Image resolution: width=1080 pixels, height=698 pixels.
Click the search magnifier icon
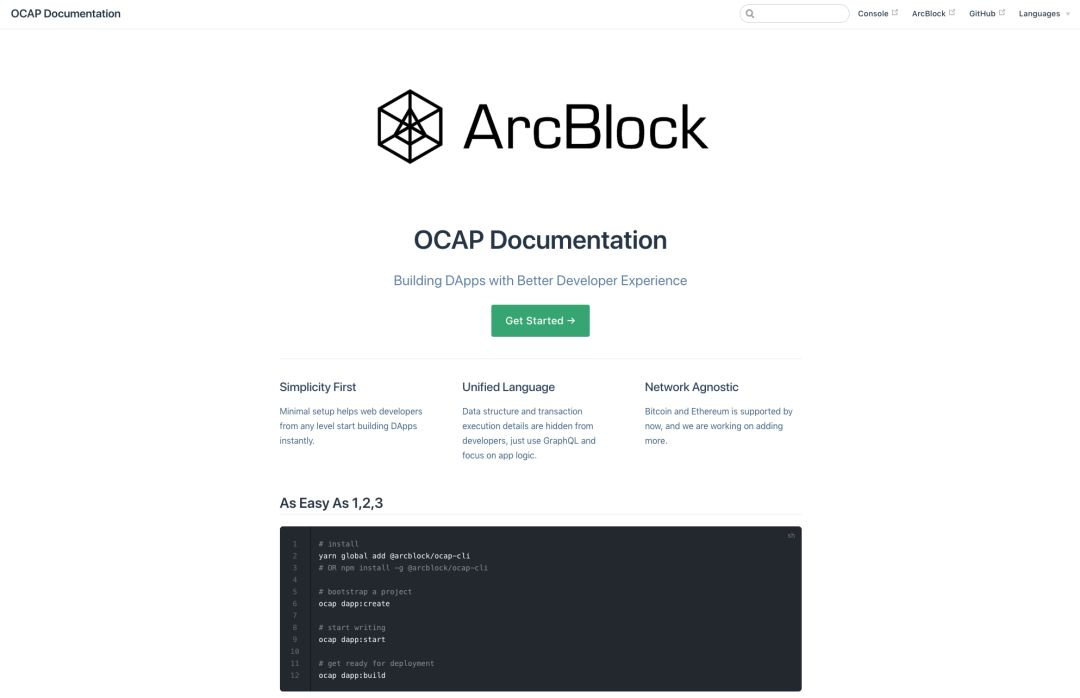[750, 14]
